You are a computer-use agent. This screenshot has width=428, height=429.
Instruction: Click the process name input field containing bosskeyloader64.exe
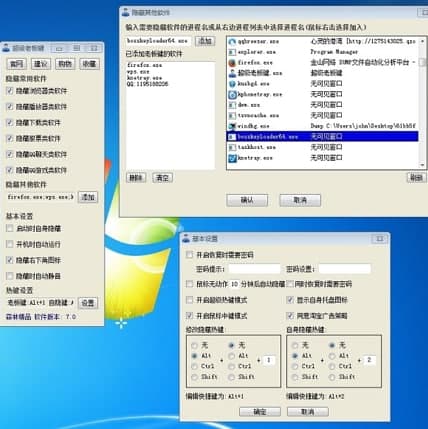pos(159,41)
